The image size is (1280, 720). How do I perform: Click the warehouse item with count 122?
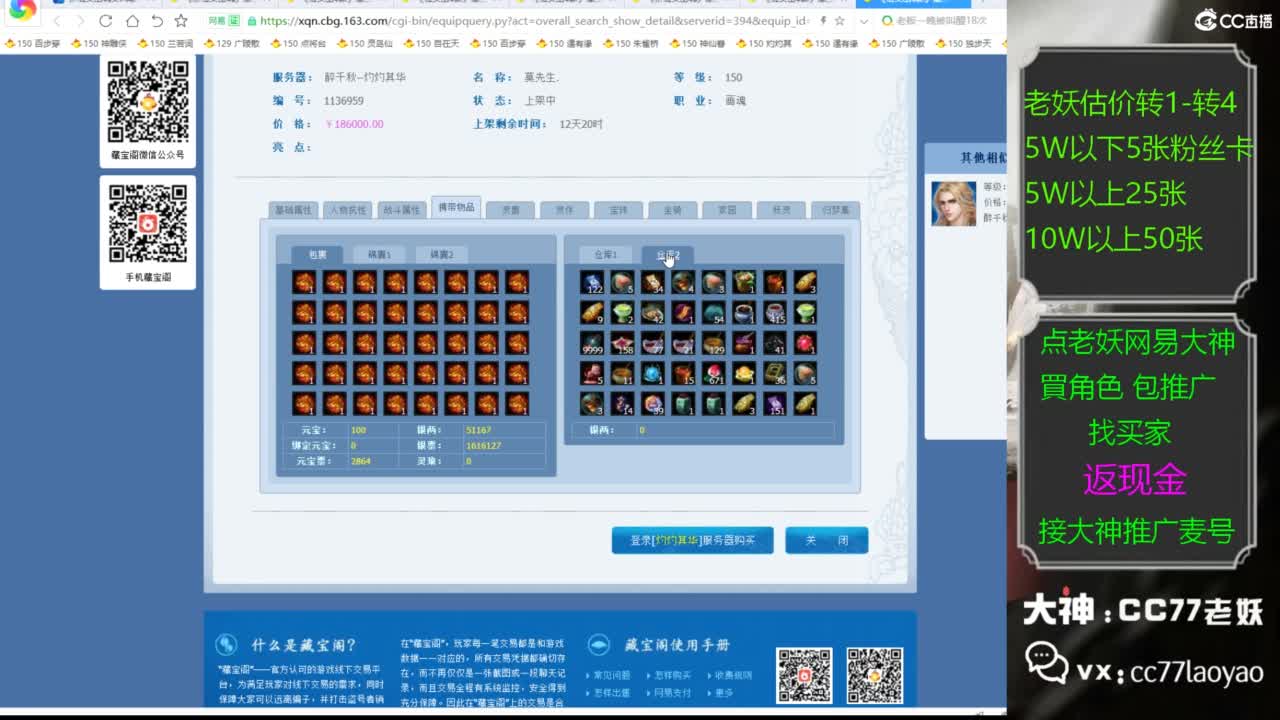point(591,282)
